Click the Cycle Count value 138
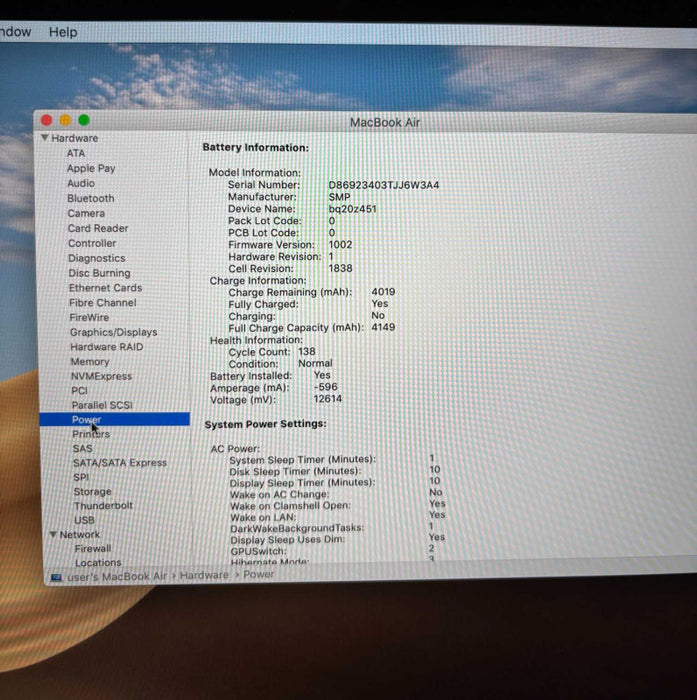 point(307,351)
